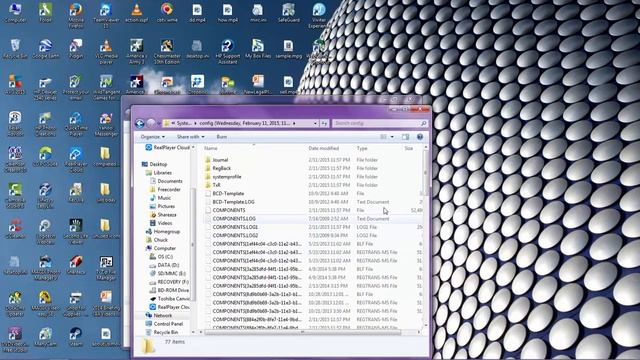Select OS (C:) drive in navigation pane
640x360 pixels.
[x=165, y=257]
